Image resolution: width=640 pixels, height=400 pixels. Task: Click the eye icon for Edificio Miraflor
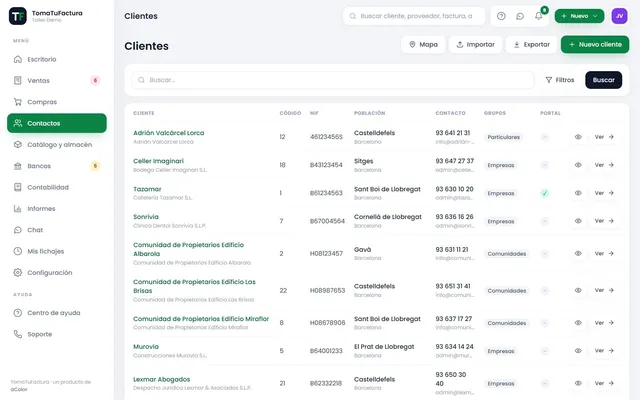(x=578, y=323)
